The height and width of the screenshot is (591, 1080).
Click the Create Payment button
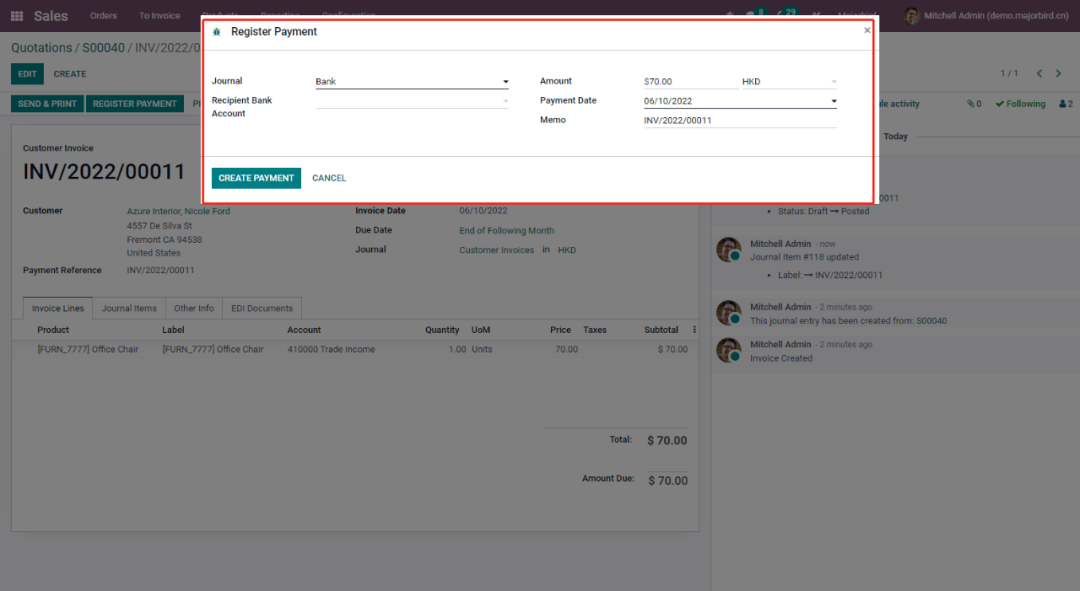pyautogui.click(x=256, y=178)
